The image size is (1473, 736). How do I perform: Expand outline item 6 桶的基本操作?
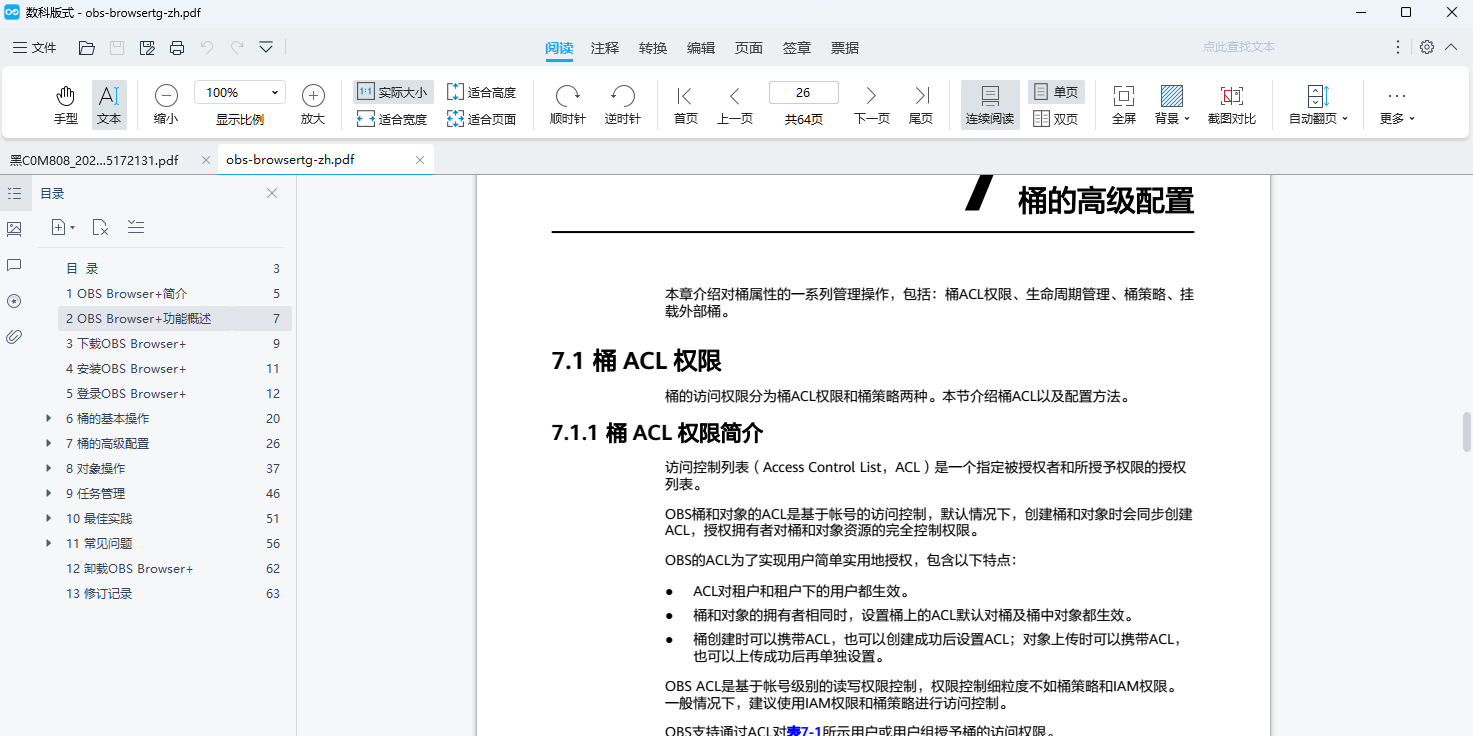coord(48,418)
